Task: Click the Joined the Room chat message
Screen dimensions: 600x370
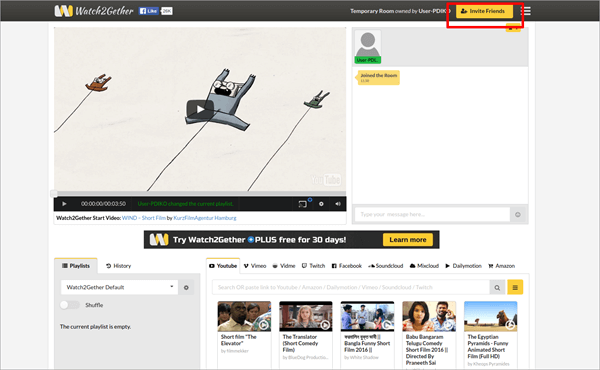Action: click(378, 77)
